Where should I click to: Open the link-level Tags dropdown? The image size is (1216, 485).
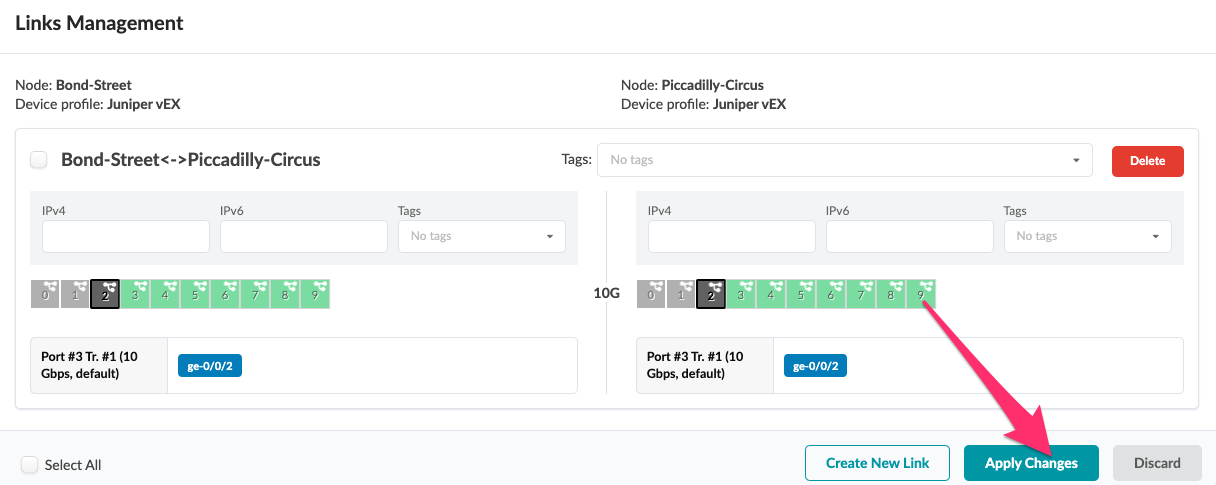pos(843,160)
